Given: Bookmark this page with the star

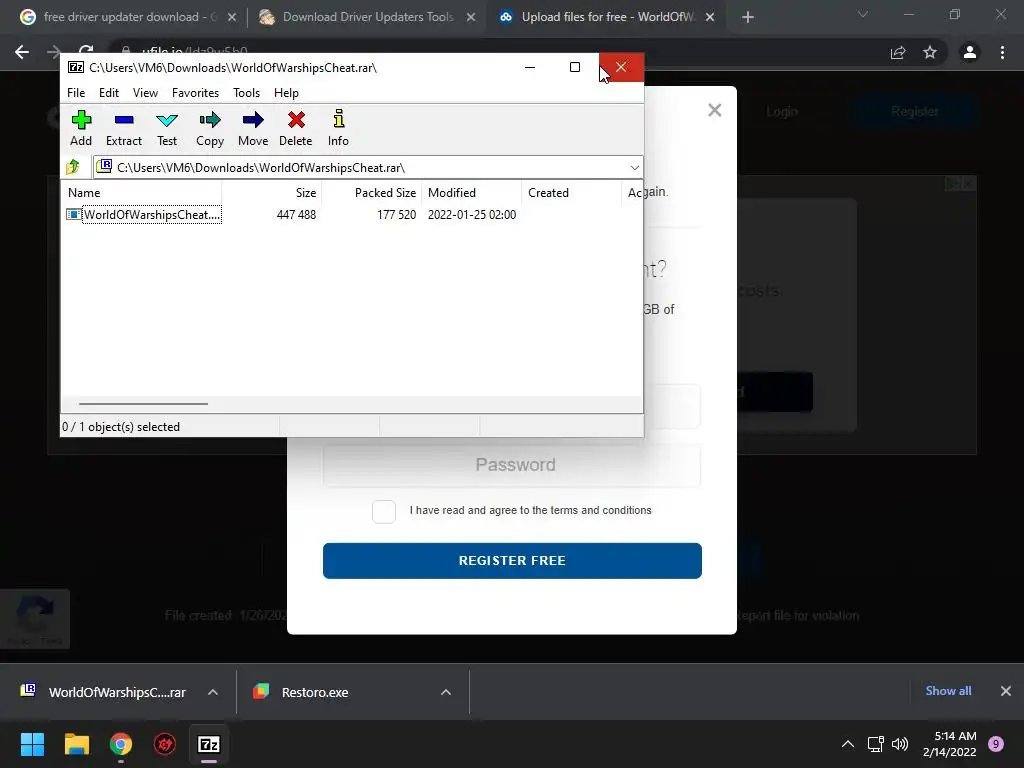Looking at the screenshot, I should [x=930, y=52].
